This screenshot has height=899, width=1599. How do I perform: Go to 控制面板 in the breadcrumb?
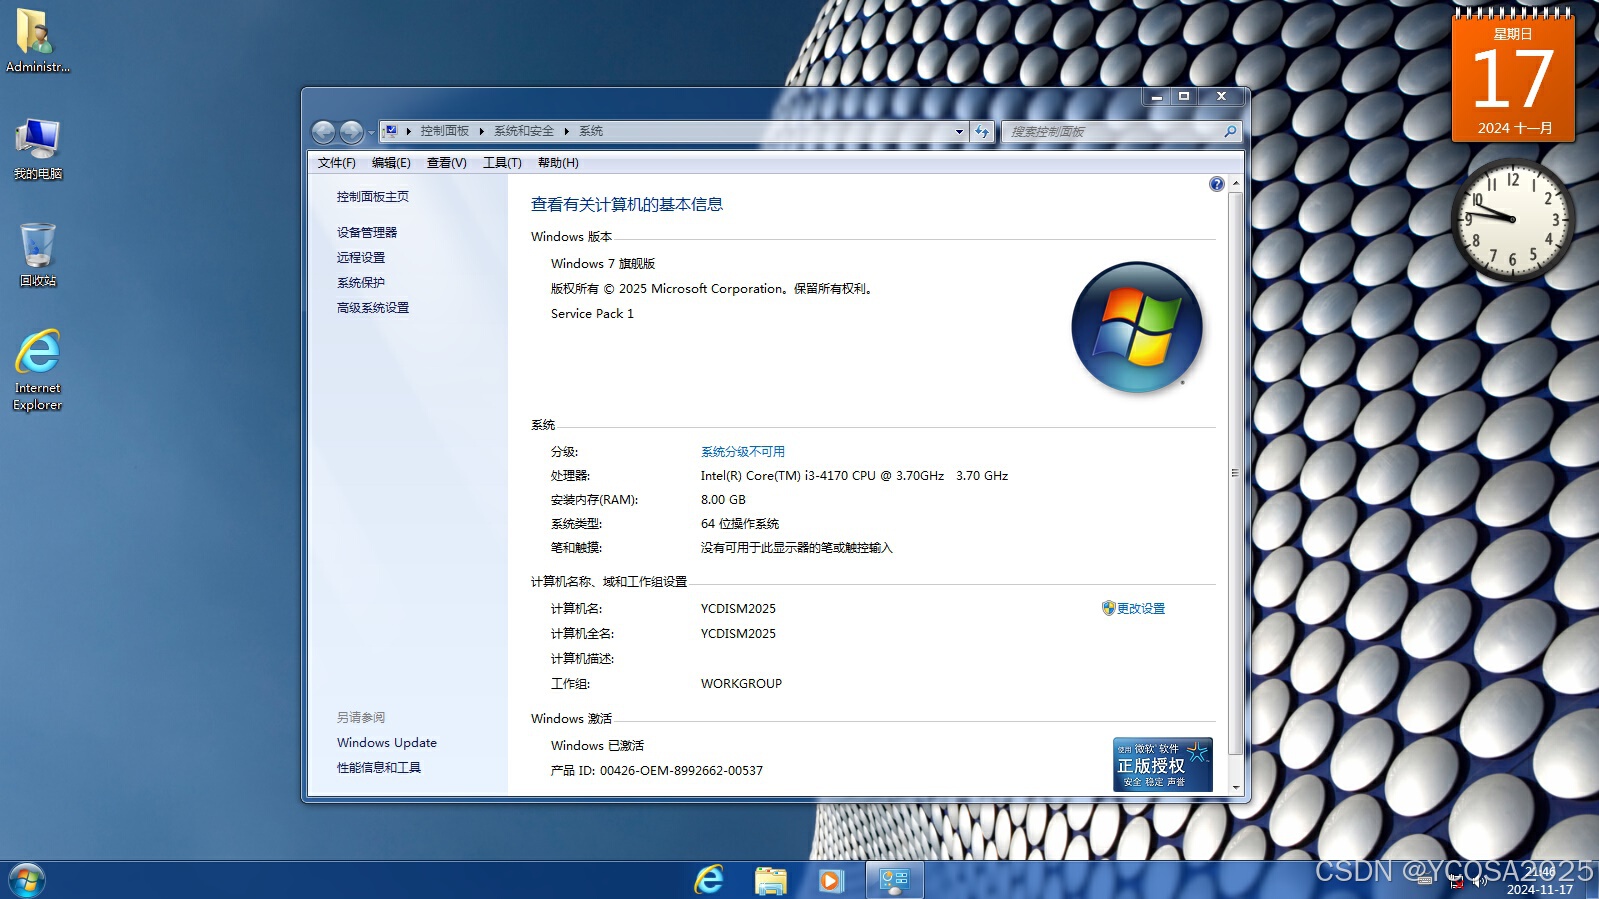[445, 131]
